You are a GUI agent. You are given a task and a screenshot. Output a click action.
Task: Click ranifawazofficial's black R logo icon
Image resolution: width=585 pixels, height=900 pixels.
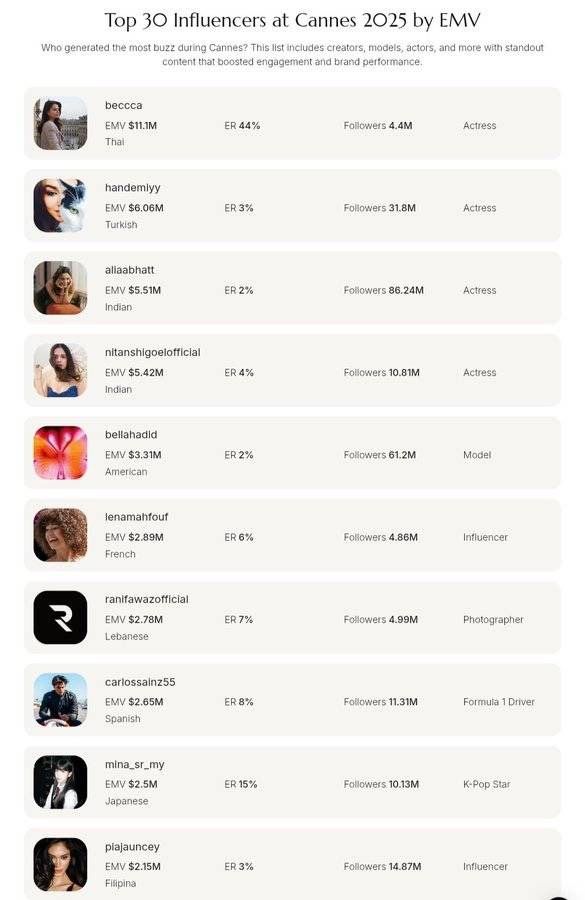(x=60, y=618)
